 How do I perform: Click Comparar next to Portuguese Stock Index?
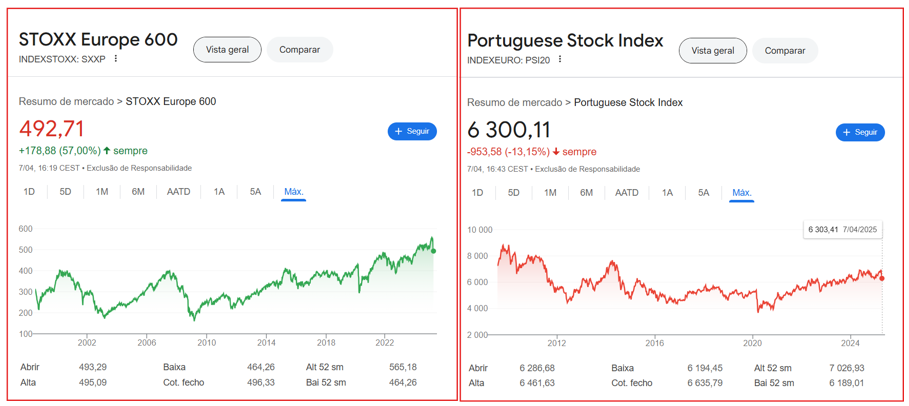[x=785, y=50]
